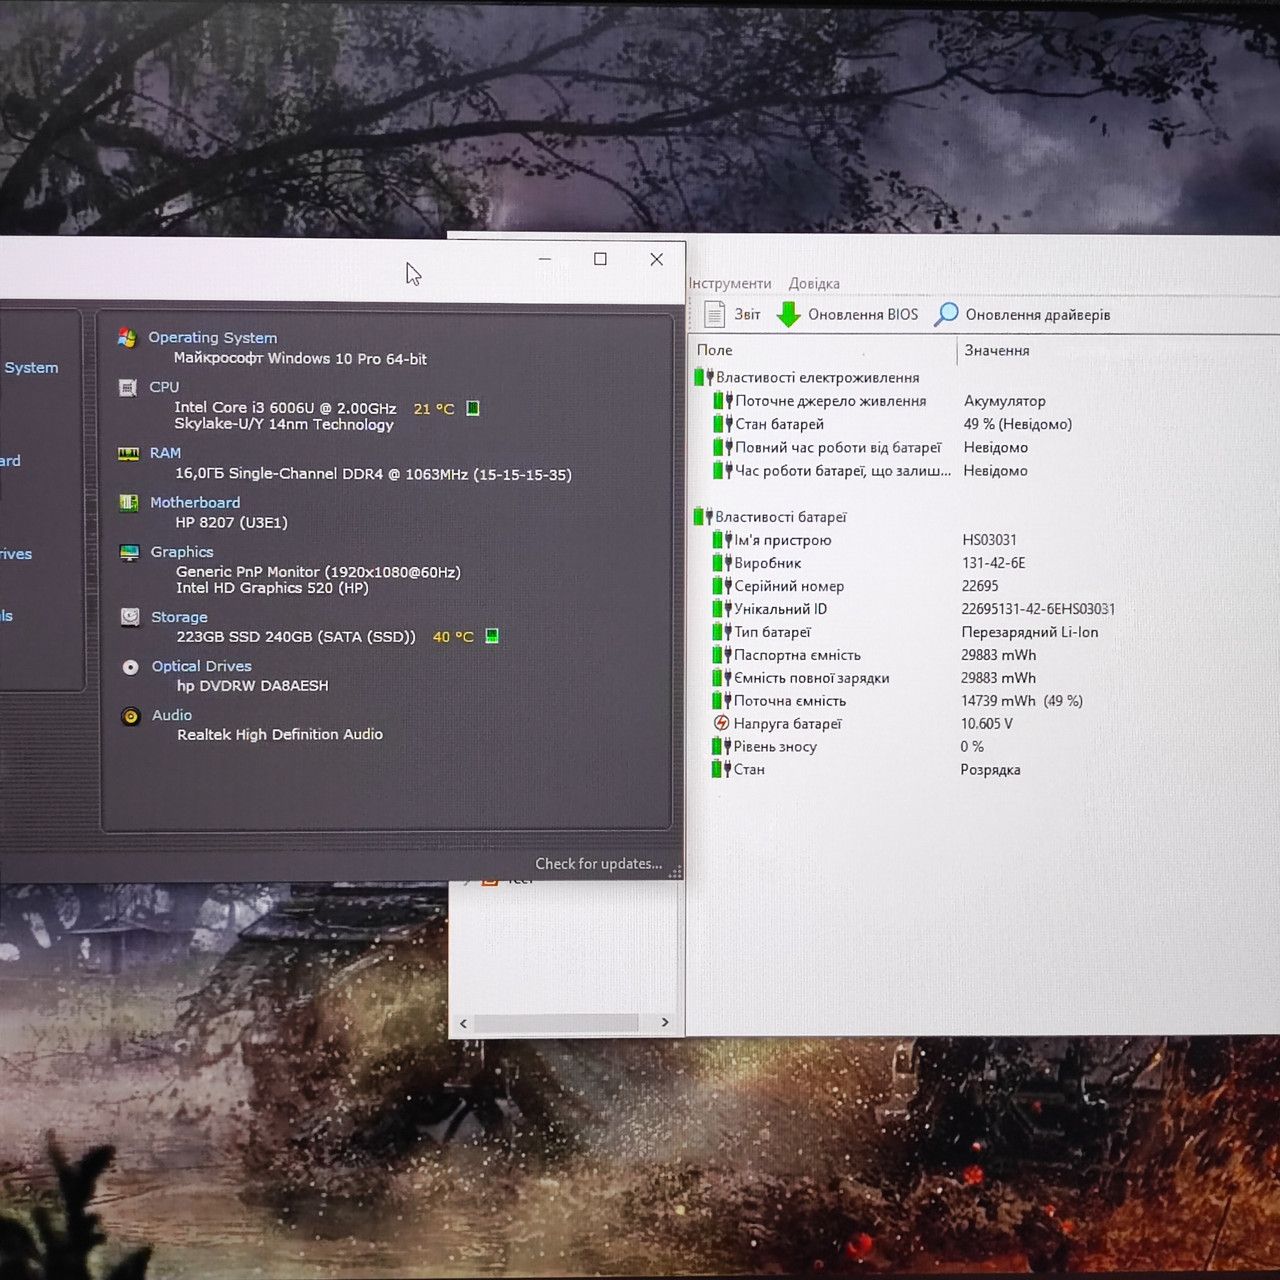Image resolution: width=1280 pixels, height=1280 pixels.
Task: Select 'Generic PnP Monitor (1920x1080@60Hz)'
Action: pos(318,572)
